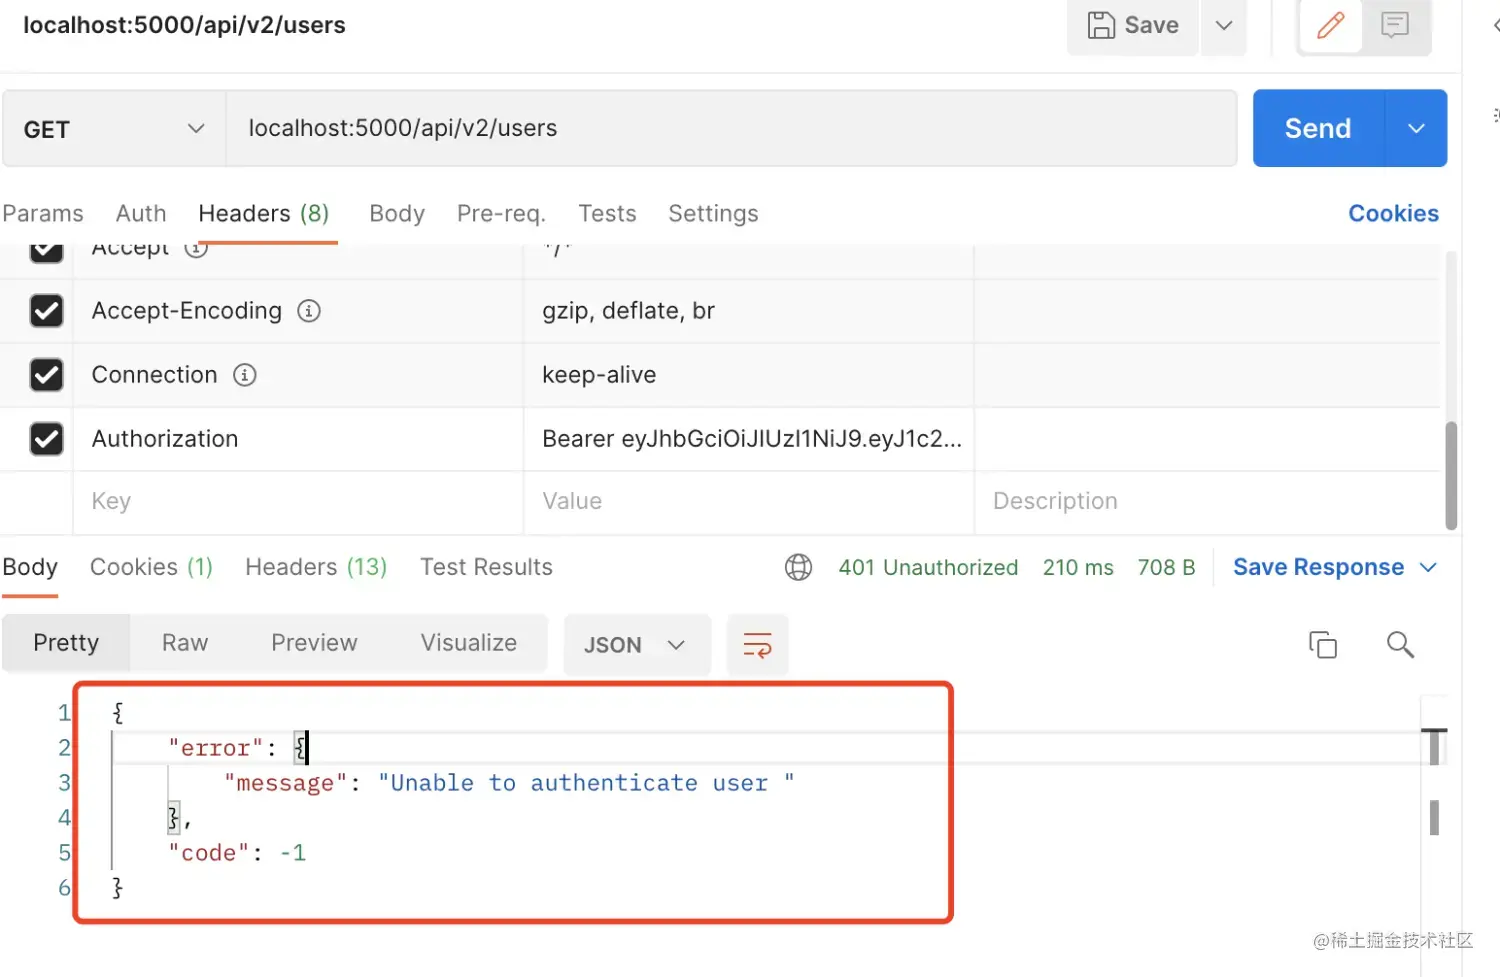Expand the Save Response dropdown chevron

tap(1428, 568)
